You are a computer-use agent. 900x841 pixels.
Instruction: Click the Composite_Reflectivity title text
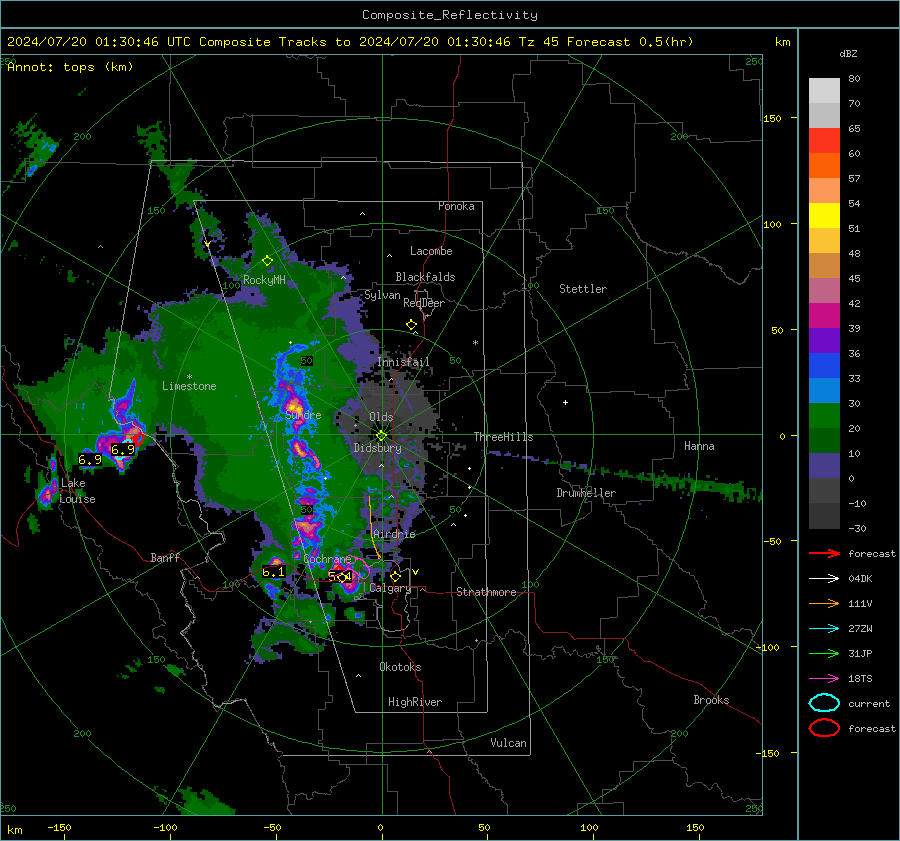click(x=450, y=15)
